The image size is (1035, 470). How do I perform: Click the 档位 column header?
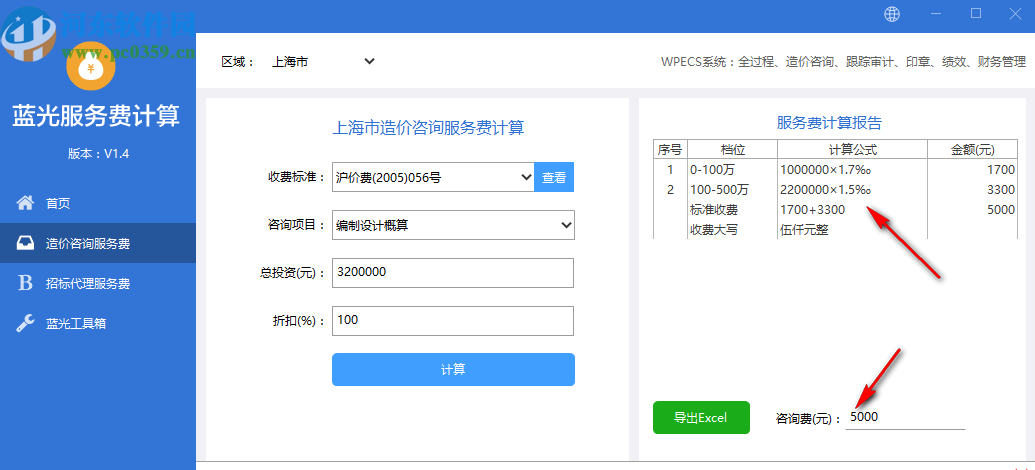pyautogui.click(x=732, y=149)
